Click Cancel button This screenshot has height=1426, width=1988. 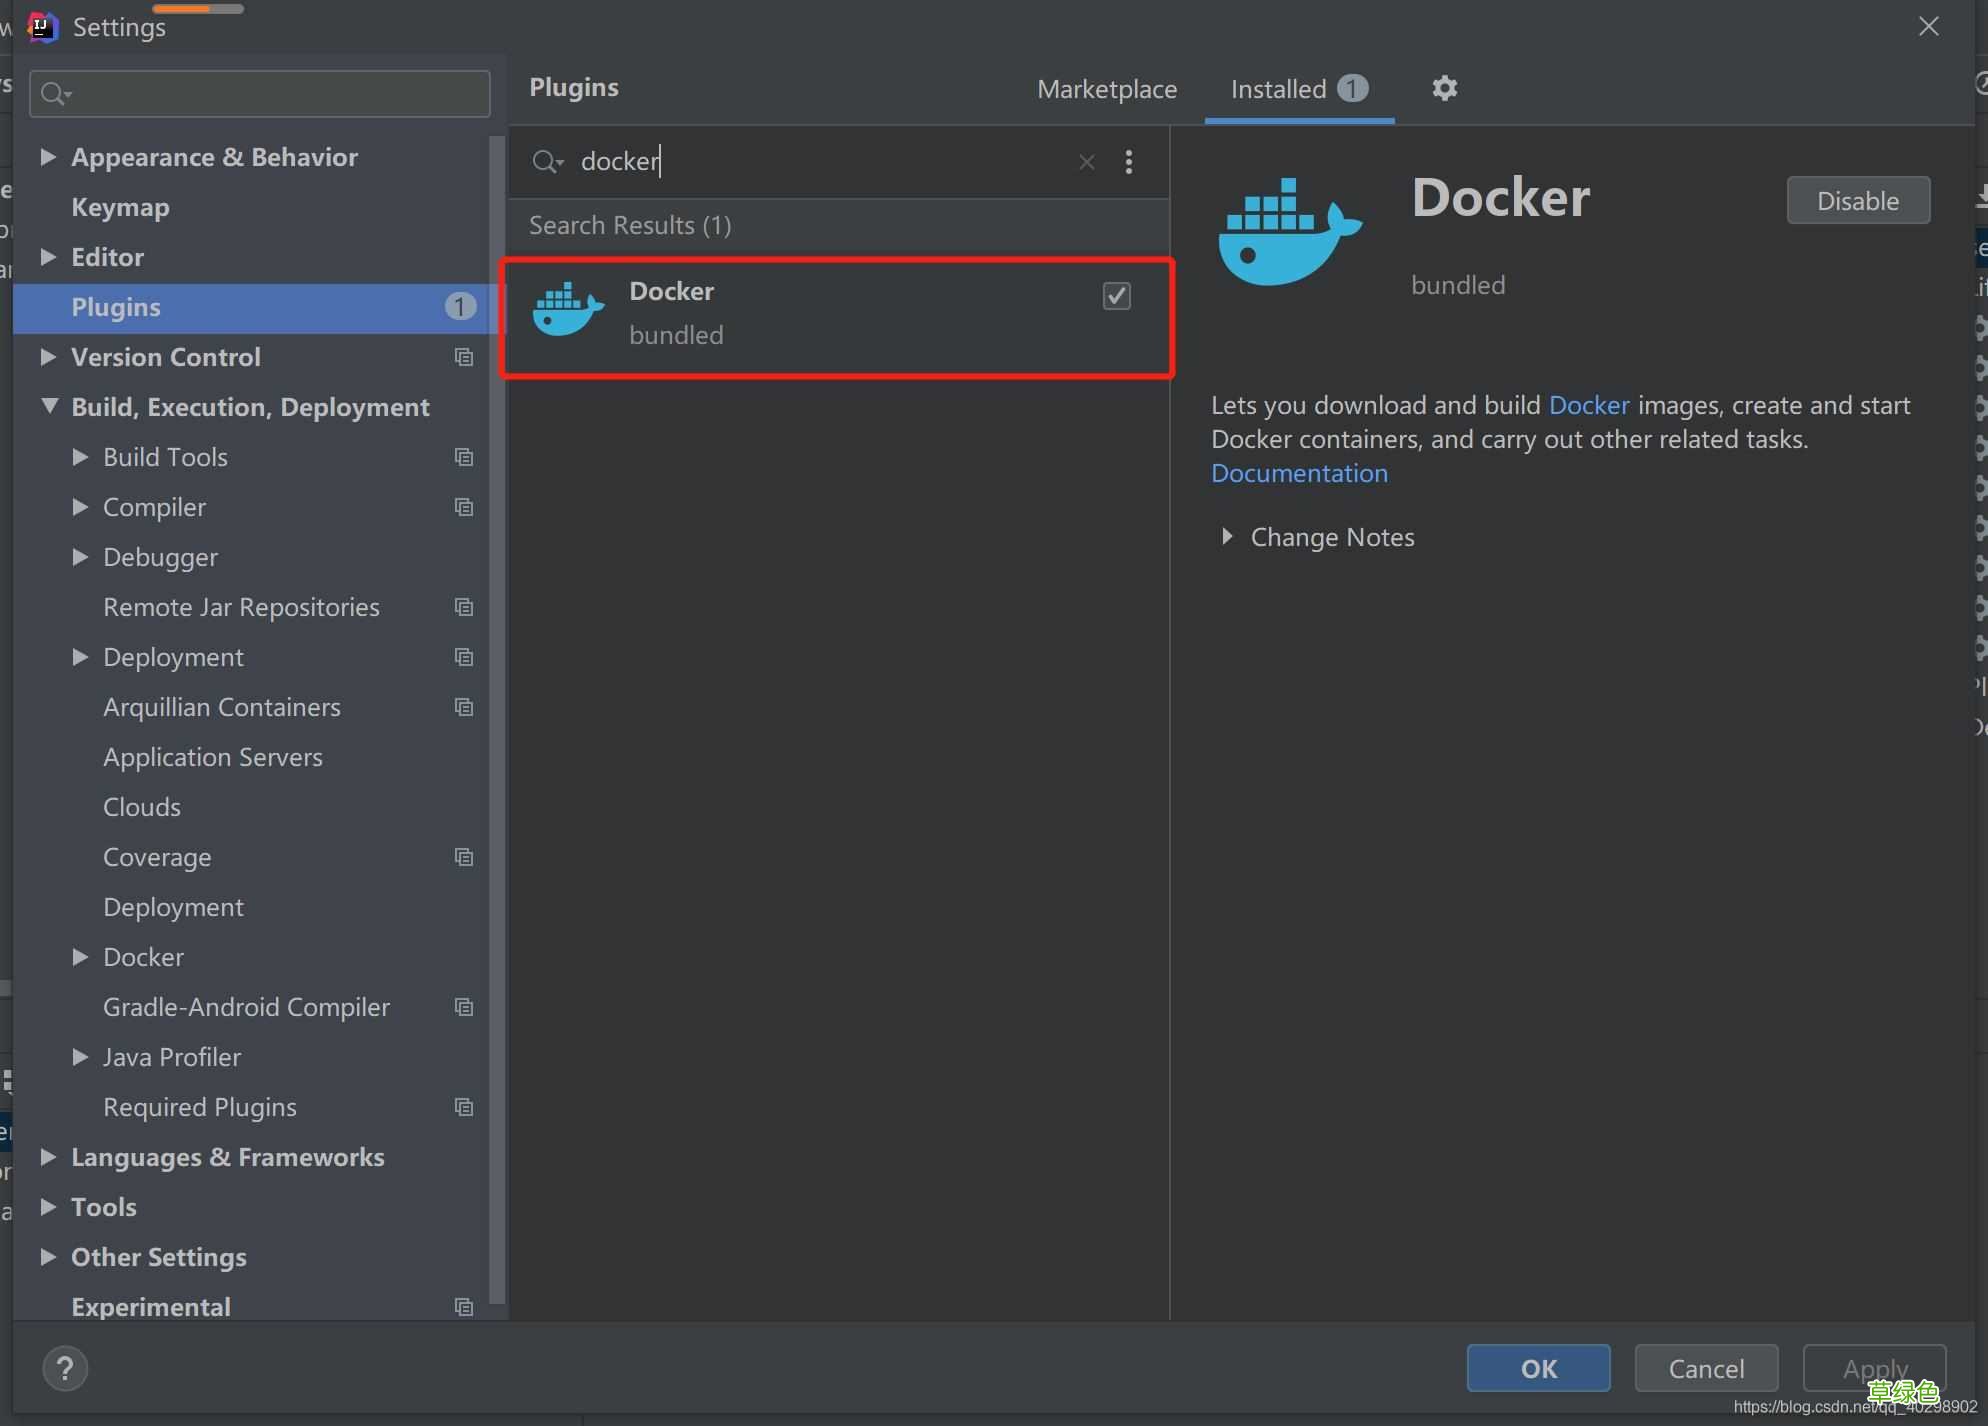1706,1368
